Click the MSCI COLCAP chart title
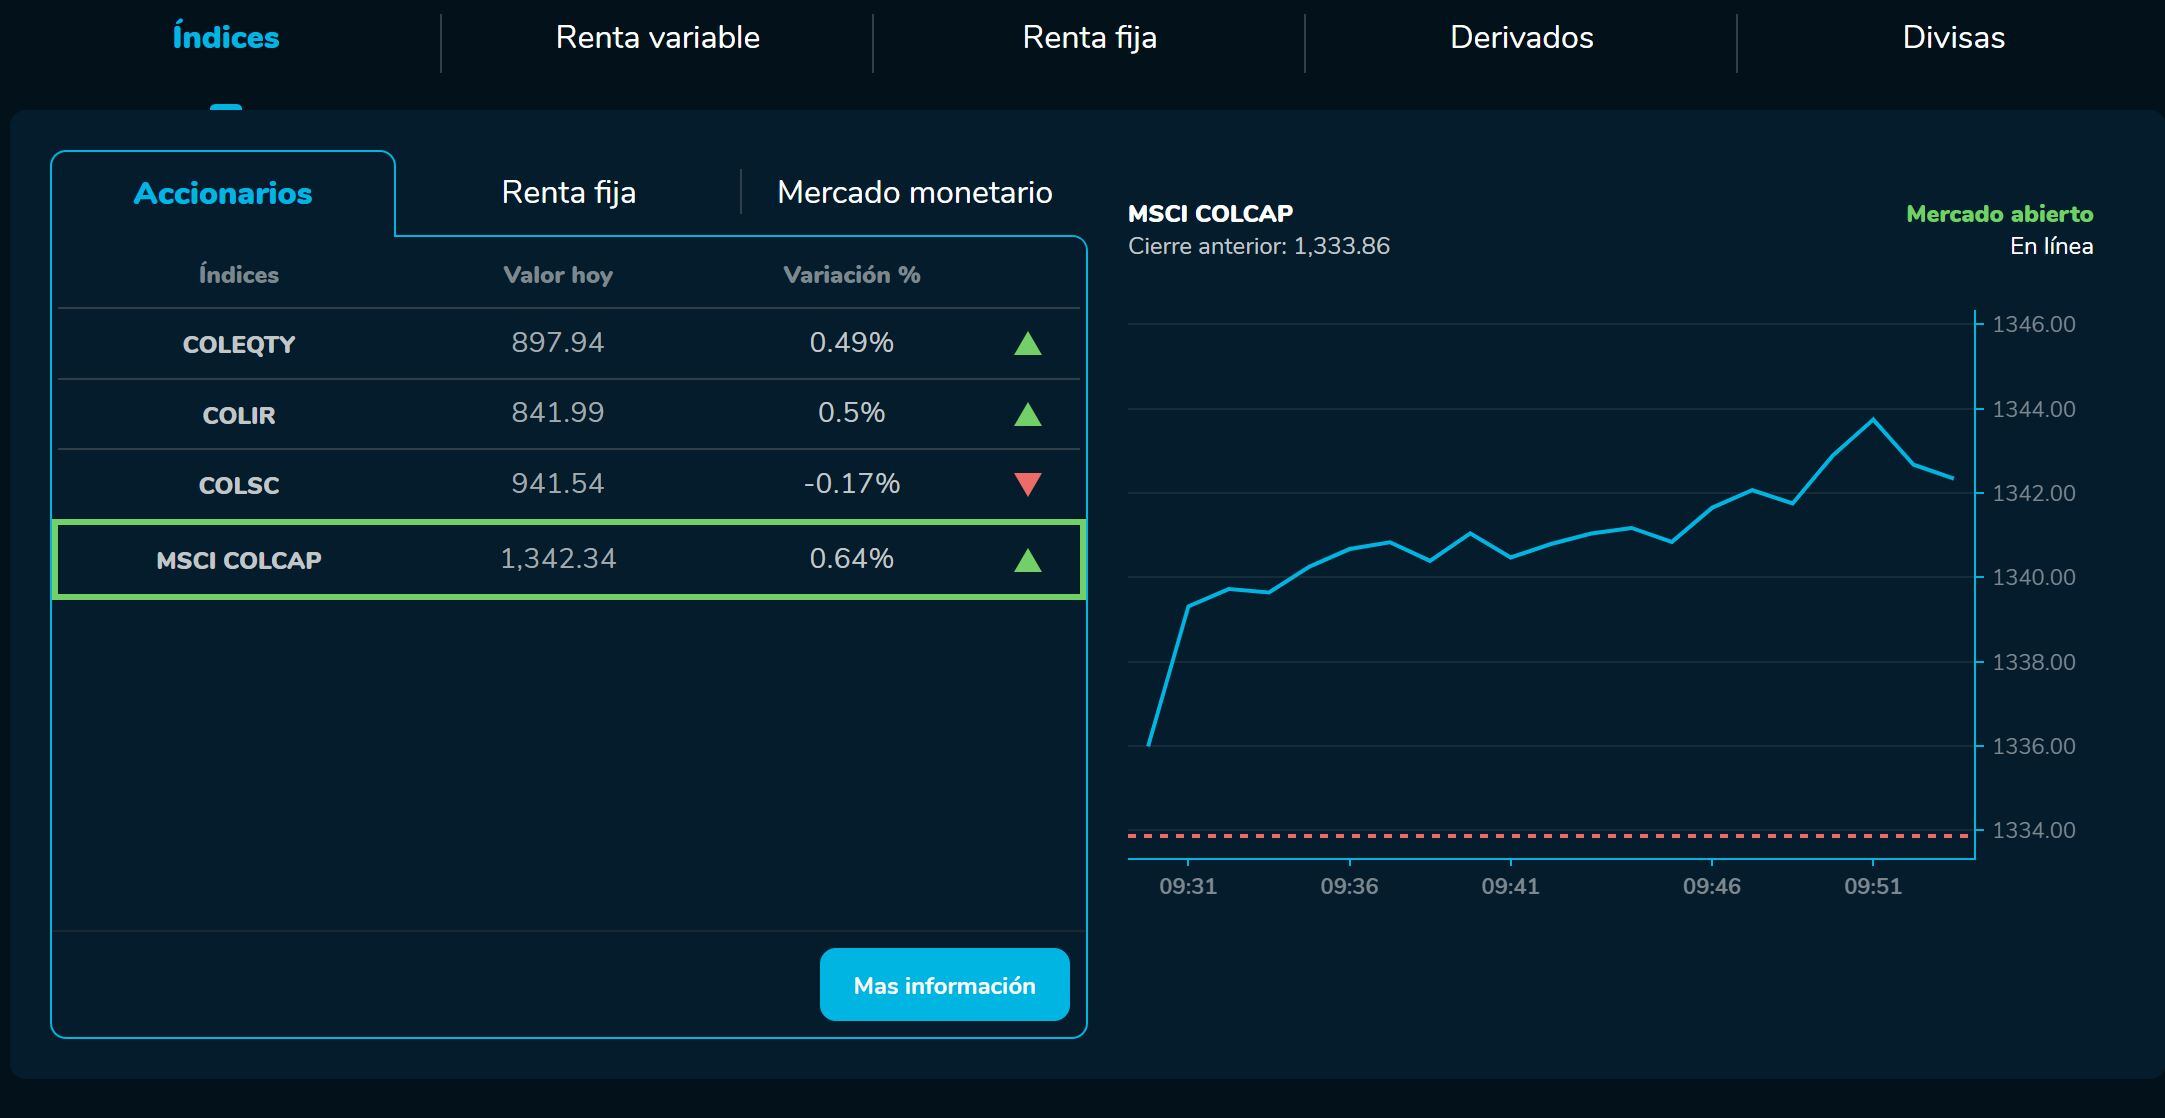 1210,212
